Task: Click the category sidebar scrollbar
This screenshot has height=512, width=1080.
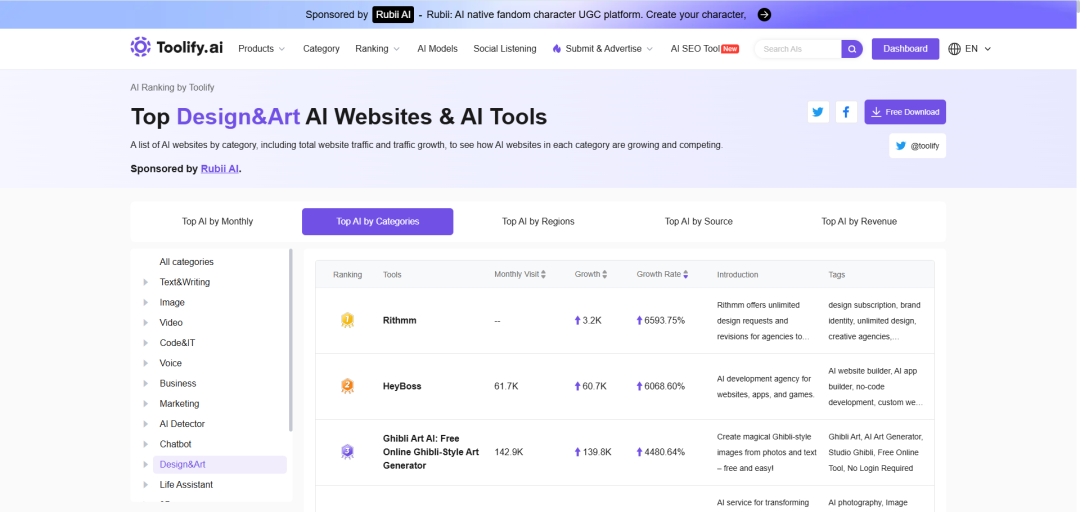Action: pyautogui.click(x=291, y=340)
